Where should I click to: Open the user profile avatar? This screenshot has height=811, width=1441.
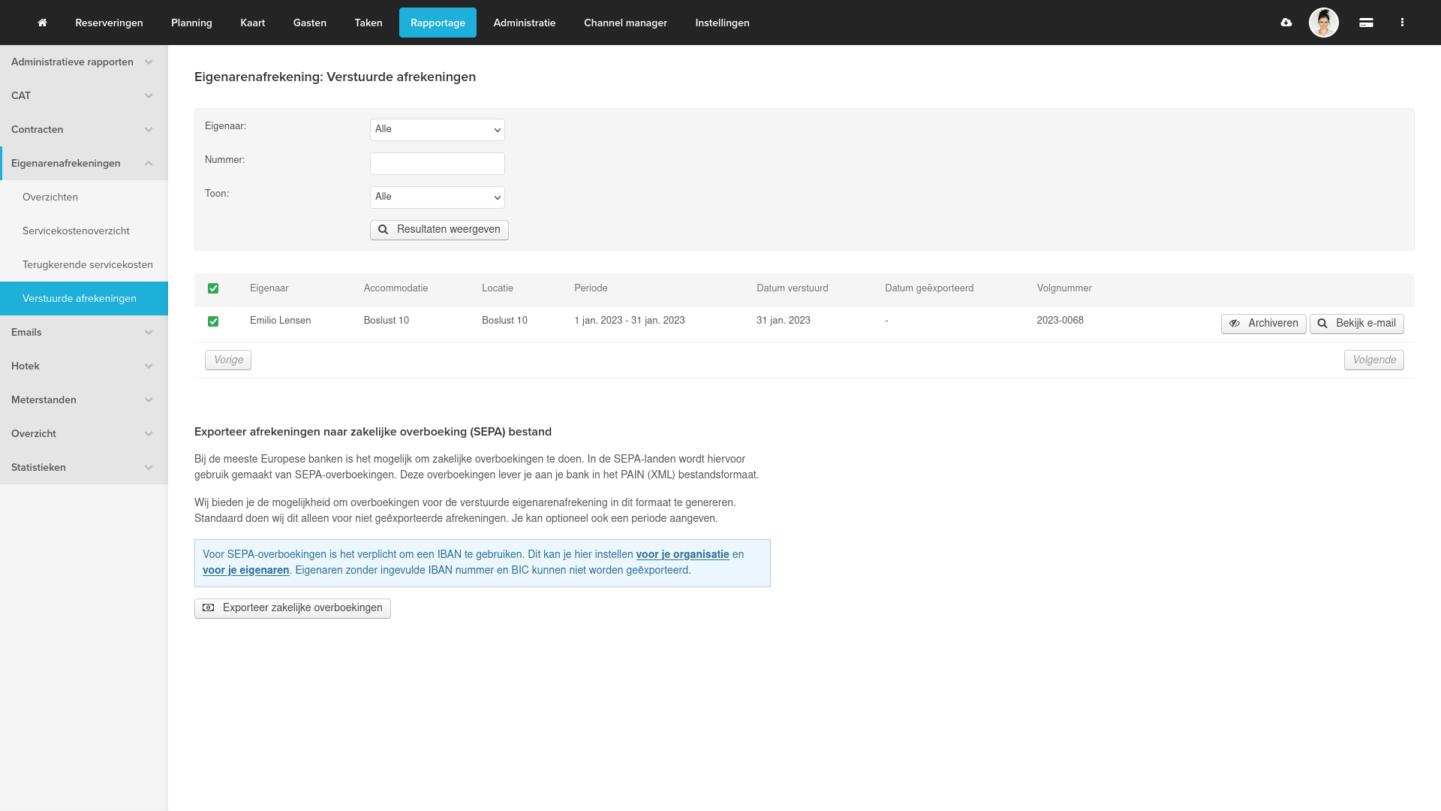(1323, 23)
